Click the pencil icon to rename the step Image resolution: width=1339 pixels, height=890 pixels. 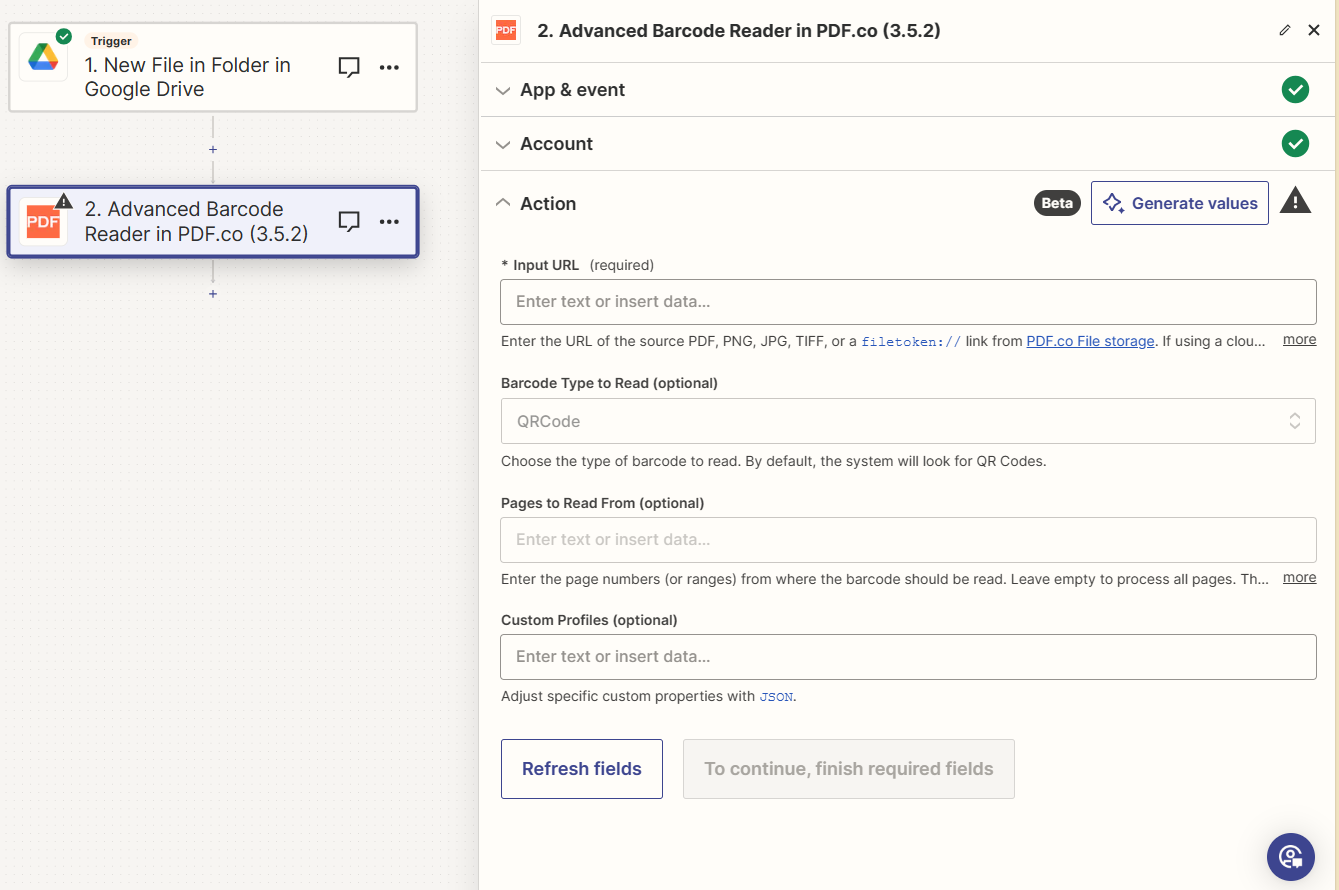[1285, 30]
